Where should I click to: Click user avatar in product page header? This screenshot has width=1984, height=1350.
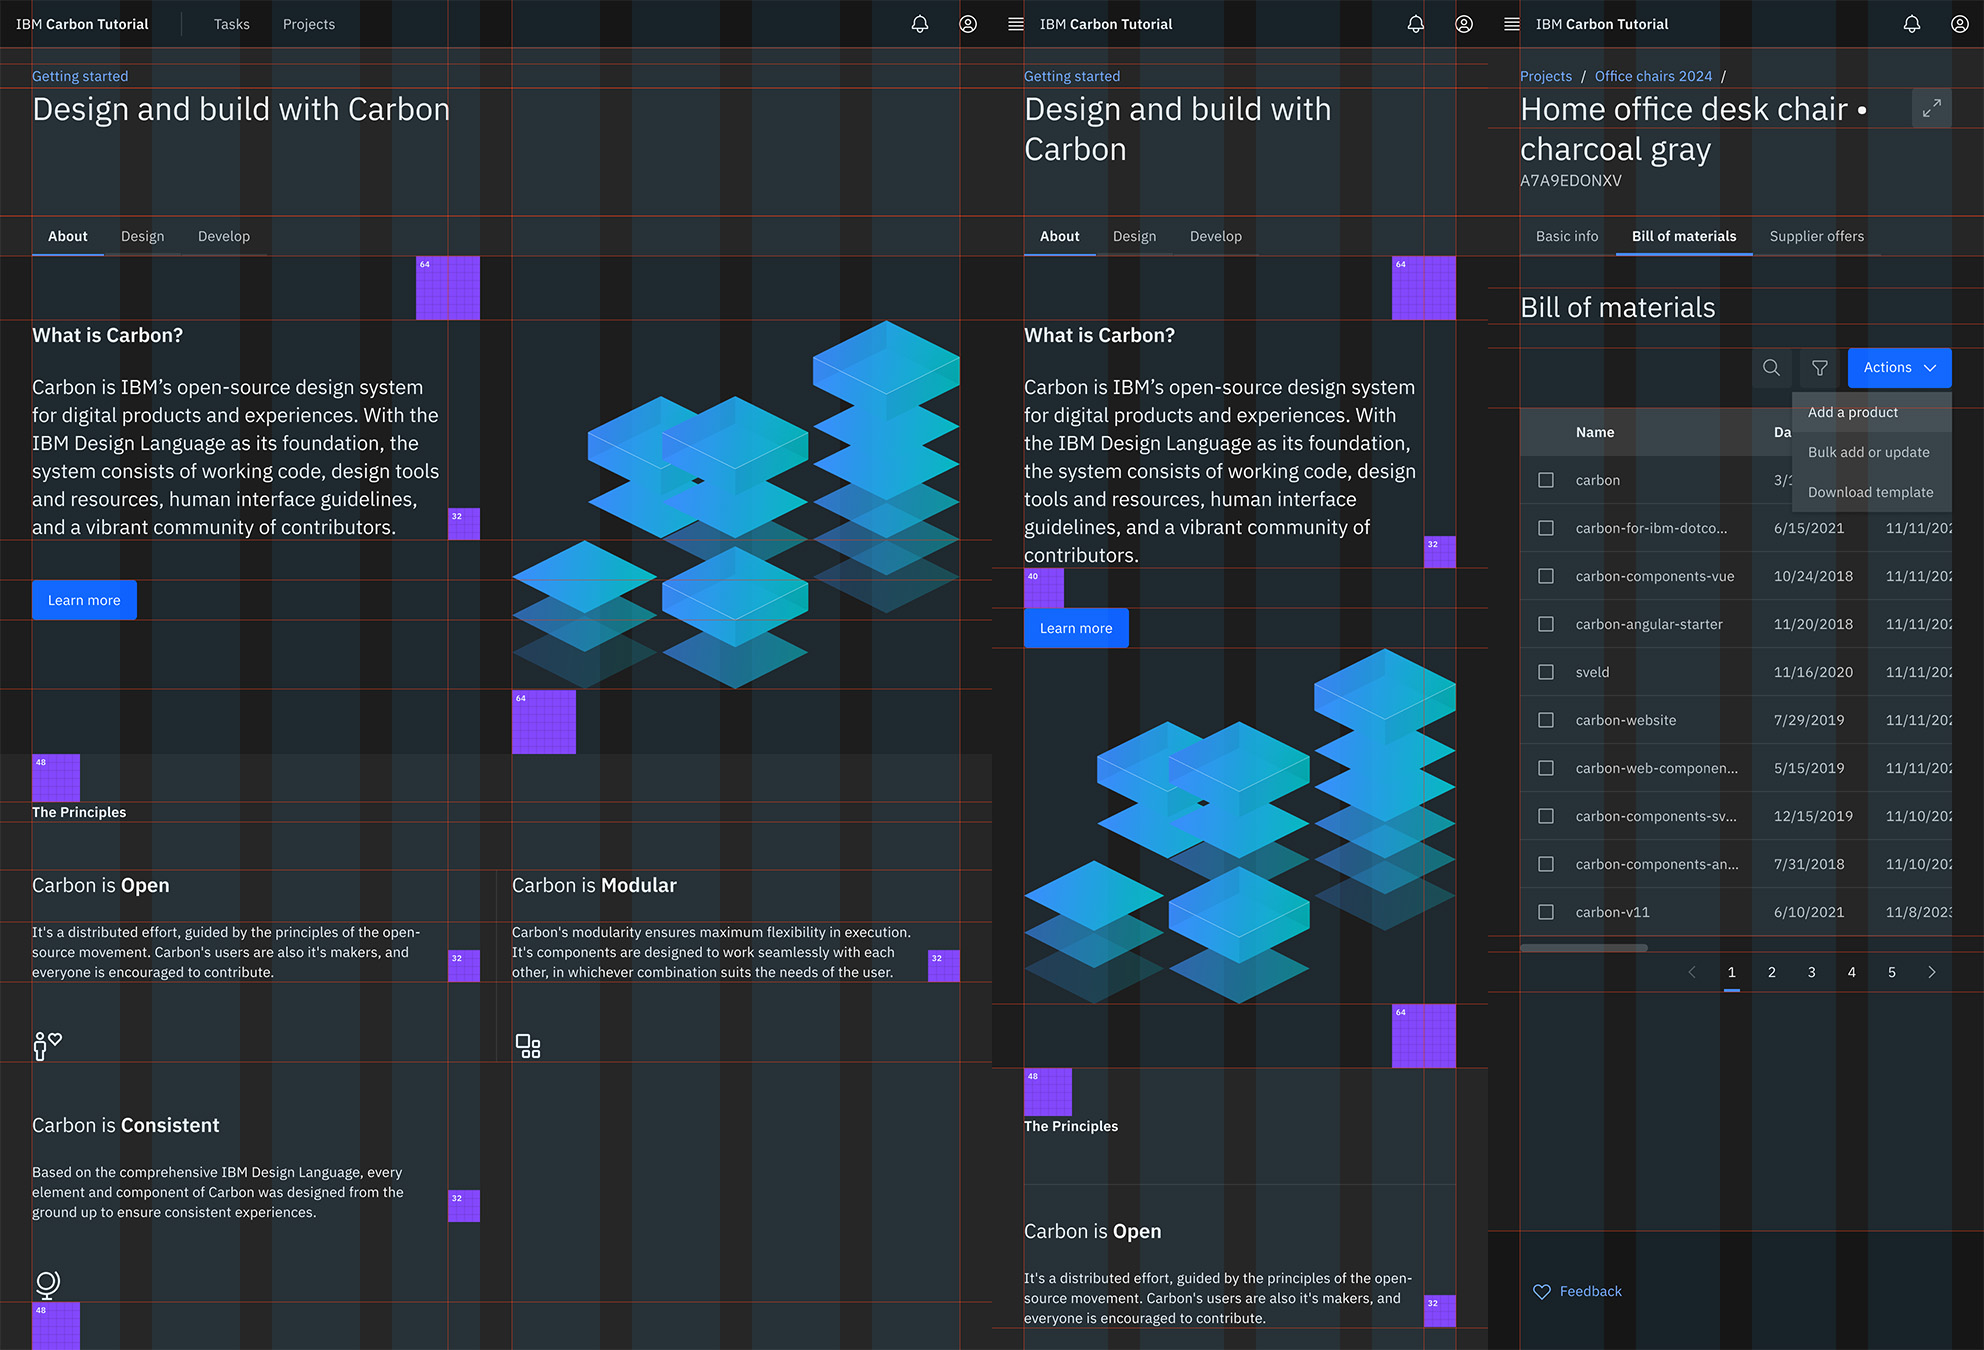click(x=1960, y=24)
